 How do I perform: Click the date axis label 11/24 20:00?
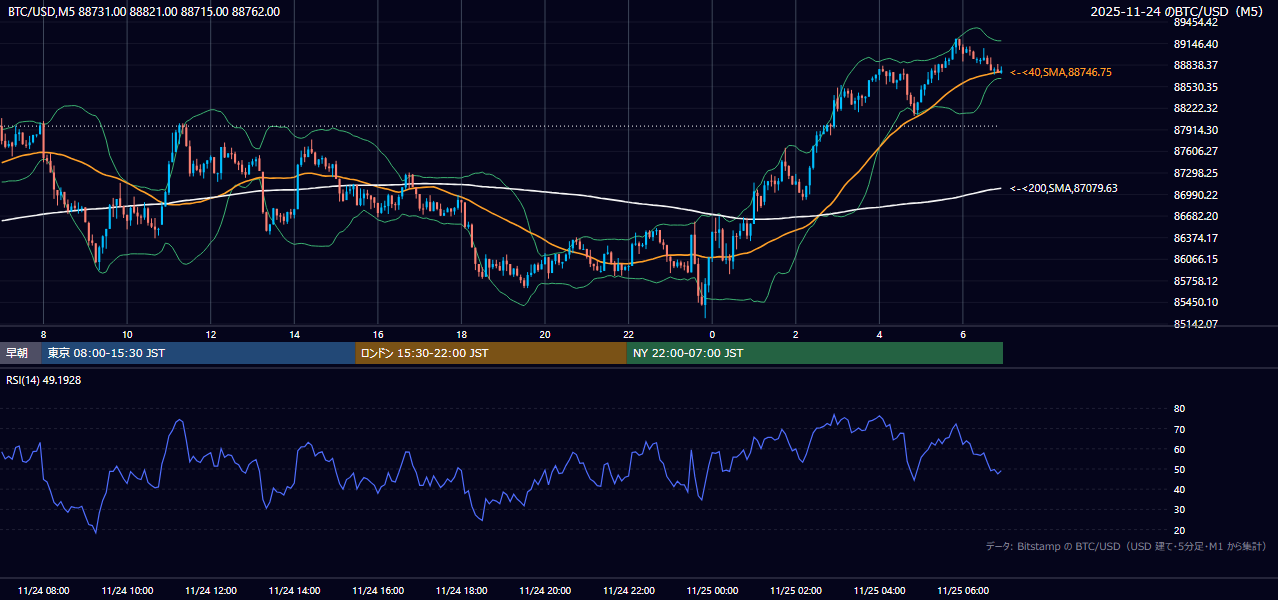pyautogui.click(x=545, y=591)
